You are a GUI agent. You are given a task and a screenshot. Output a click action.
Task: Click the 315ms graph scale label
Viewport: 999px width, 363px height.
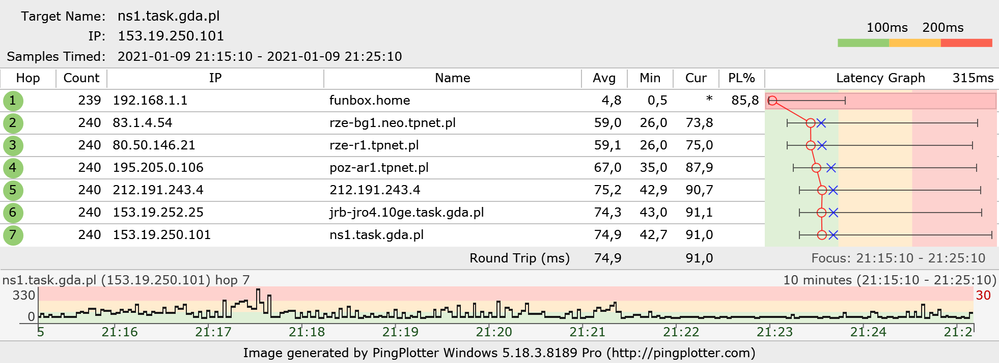tap(972, 78)
